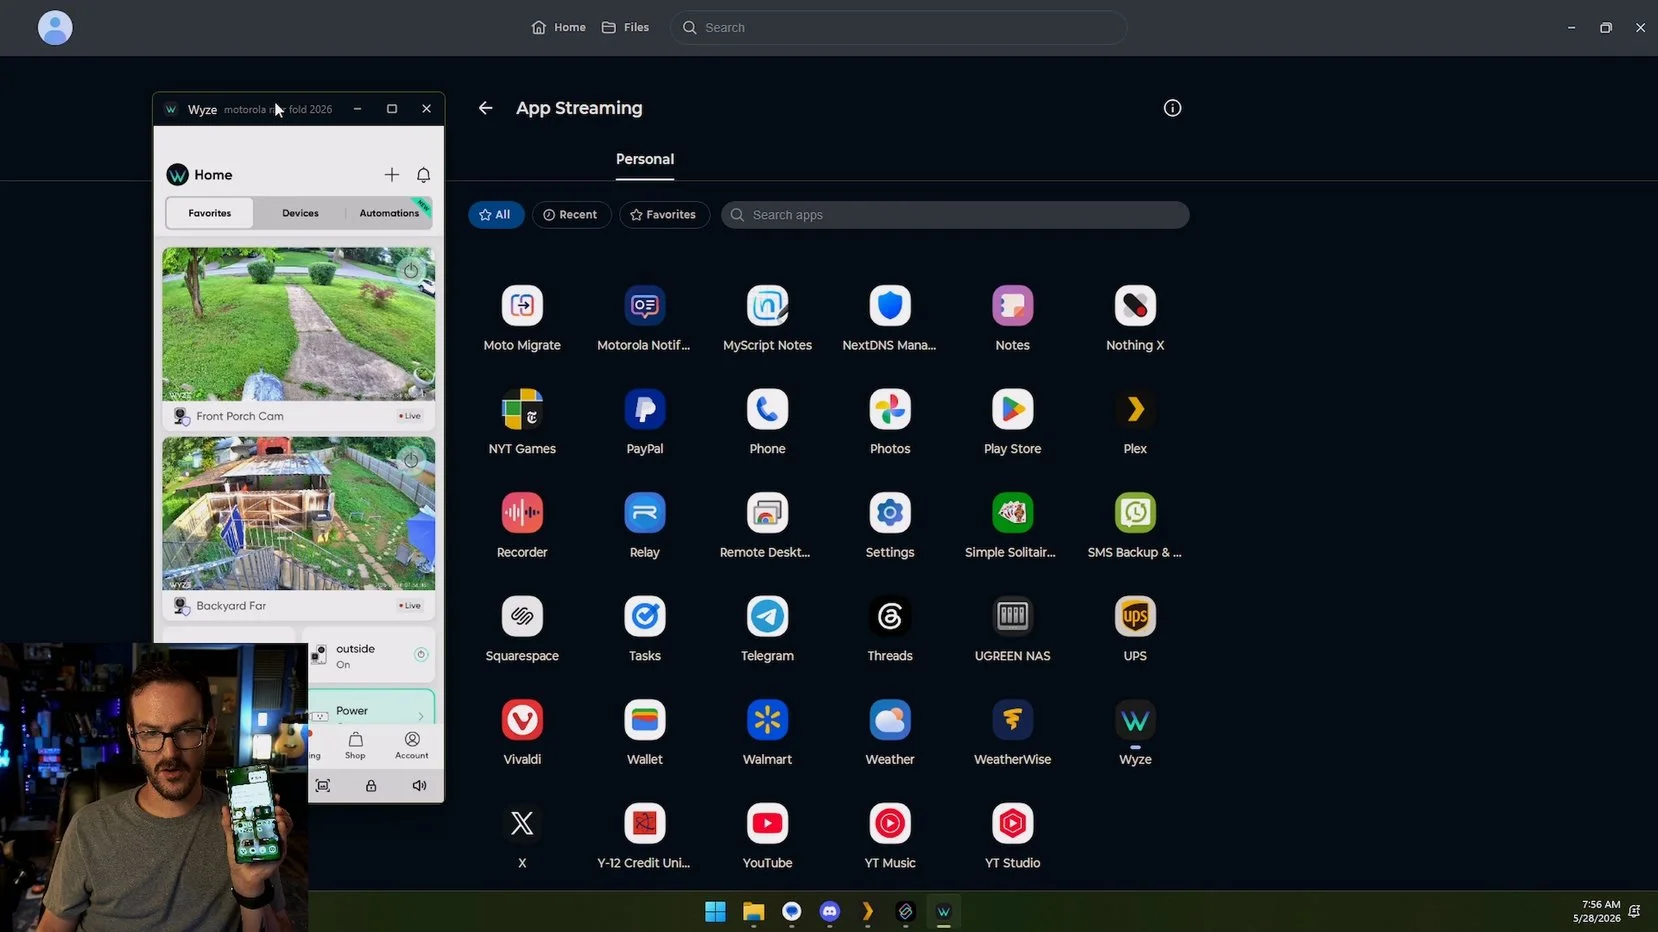Image resolution: width=1658 pixels, height=932 pixels.
Task: Open Windows Start menu
Action: pos(715,911)
